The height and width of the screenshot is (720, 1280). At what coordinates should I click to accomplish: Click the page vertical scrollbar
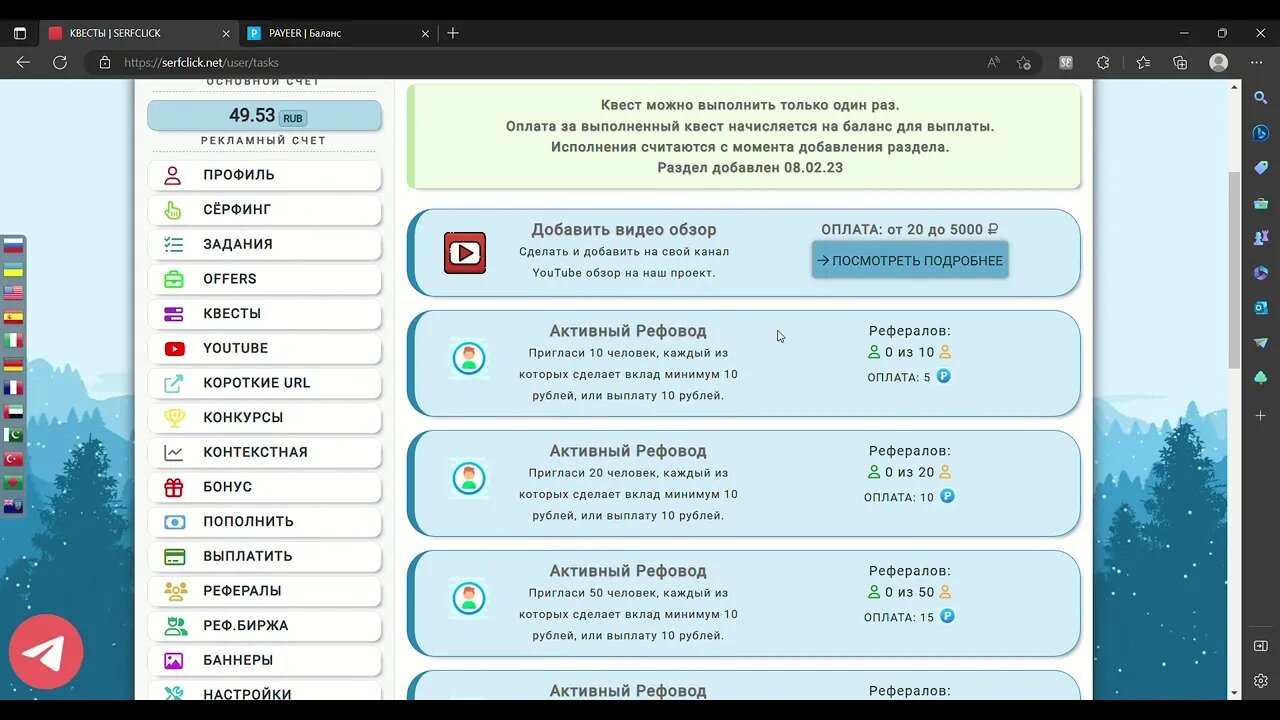coord(1234,270)
